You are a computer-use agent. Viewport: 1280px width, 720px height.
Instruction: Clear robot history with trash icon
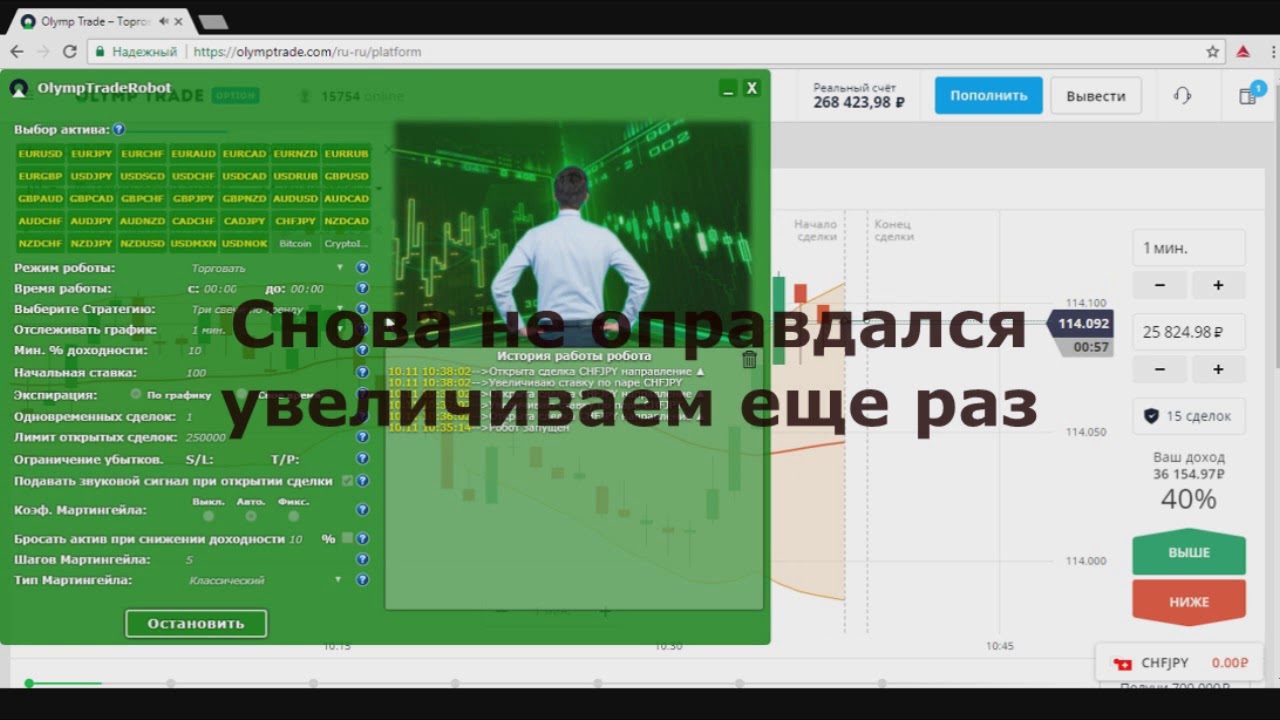749,359
